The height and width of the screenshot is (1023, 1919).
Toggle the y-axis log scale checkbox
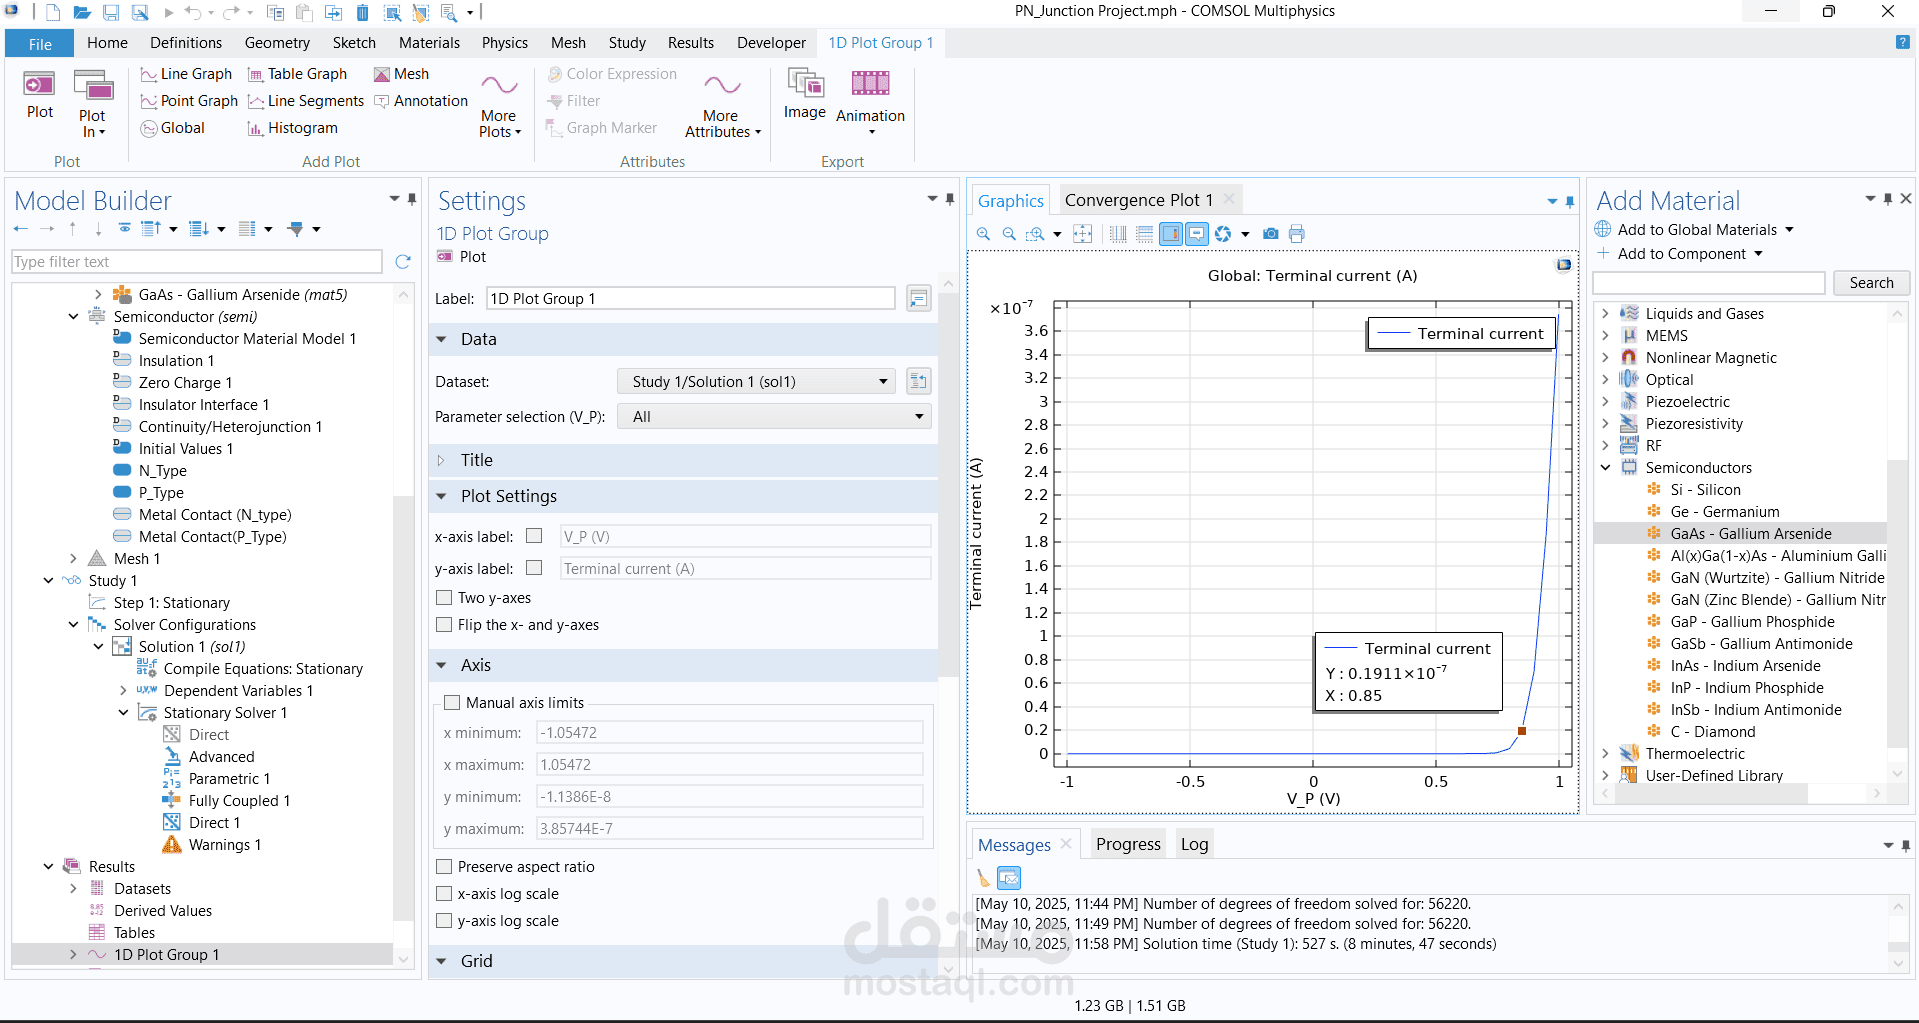pos(445,921)
